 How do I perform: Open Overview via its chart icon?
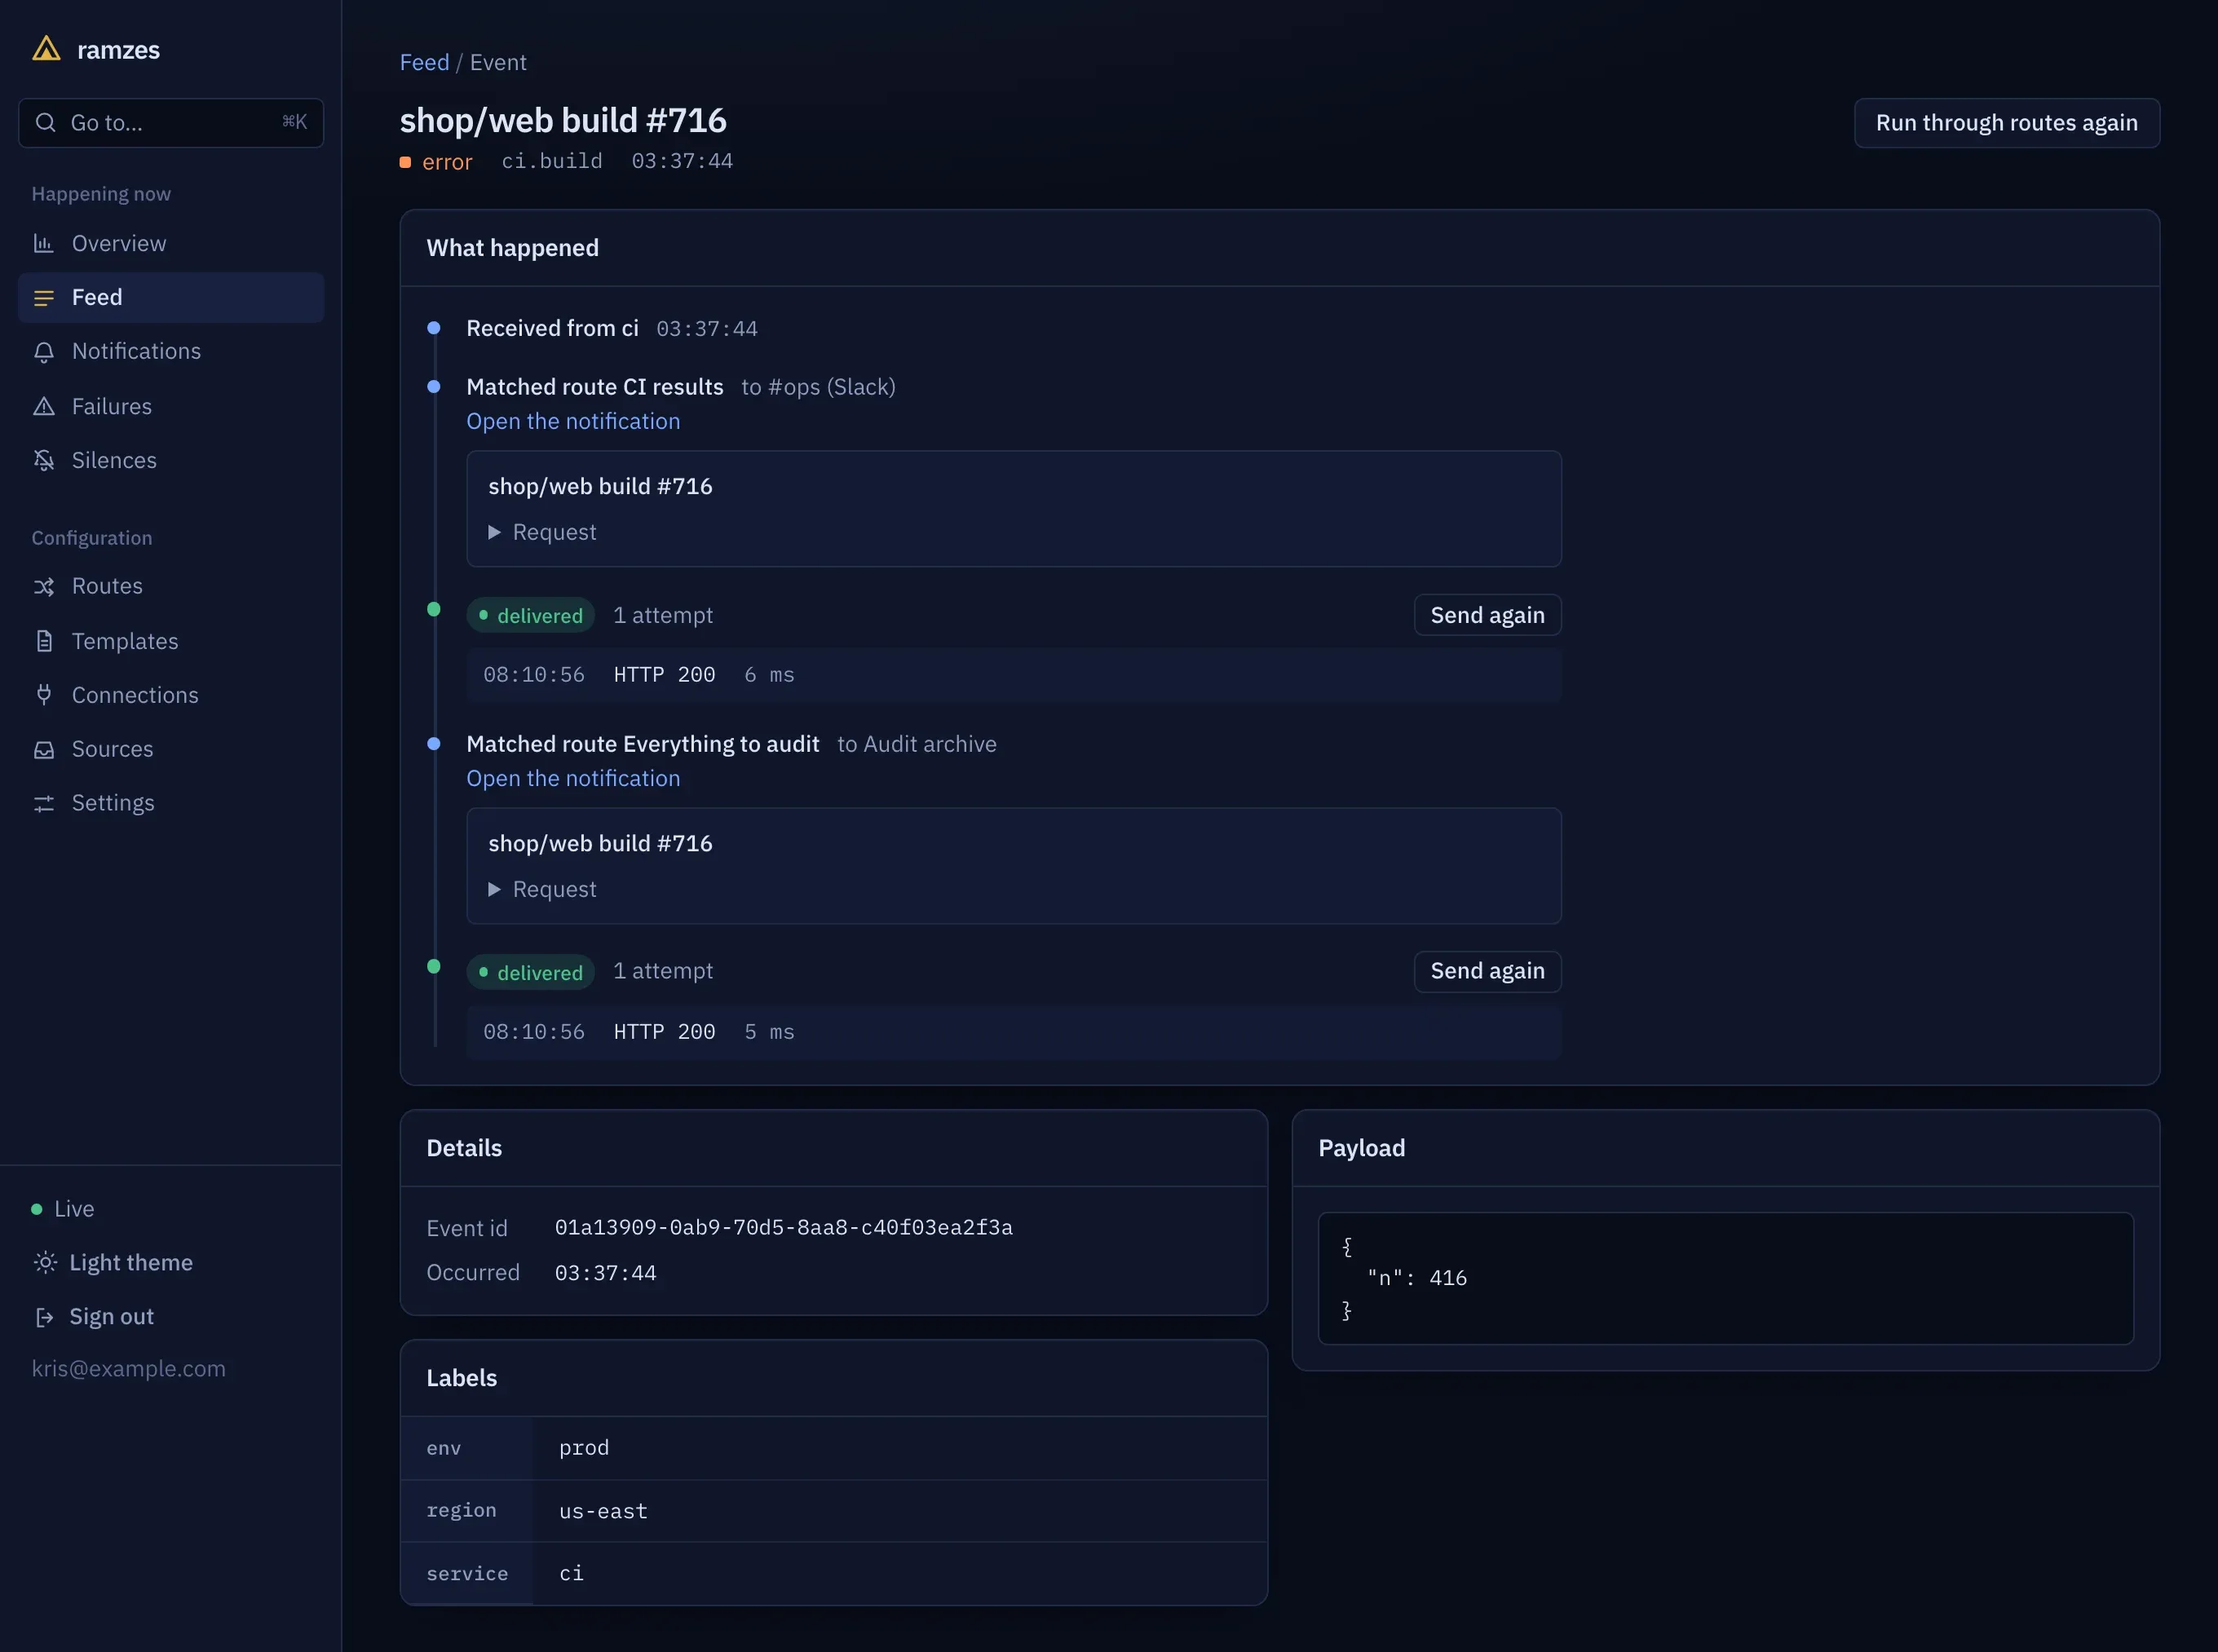43,243
